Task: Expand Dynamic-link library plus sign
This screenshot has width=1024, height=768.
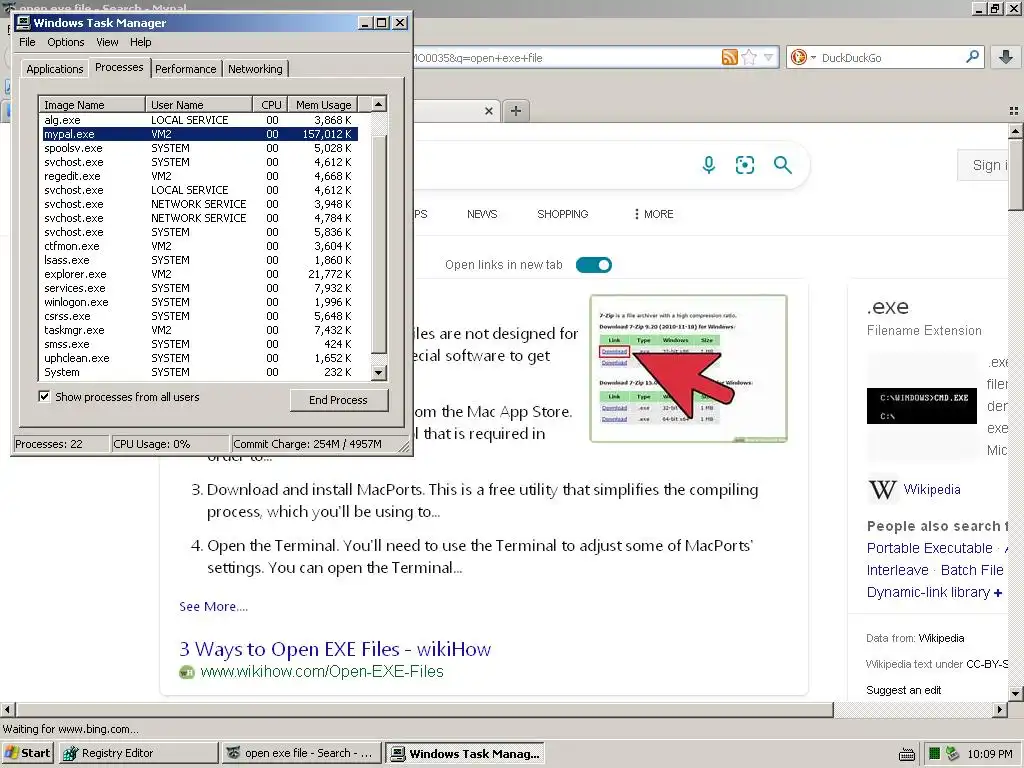Action: click(x=998, y=593)
